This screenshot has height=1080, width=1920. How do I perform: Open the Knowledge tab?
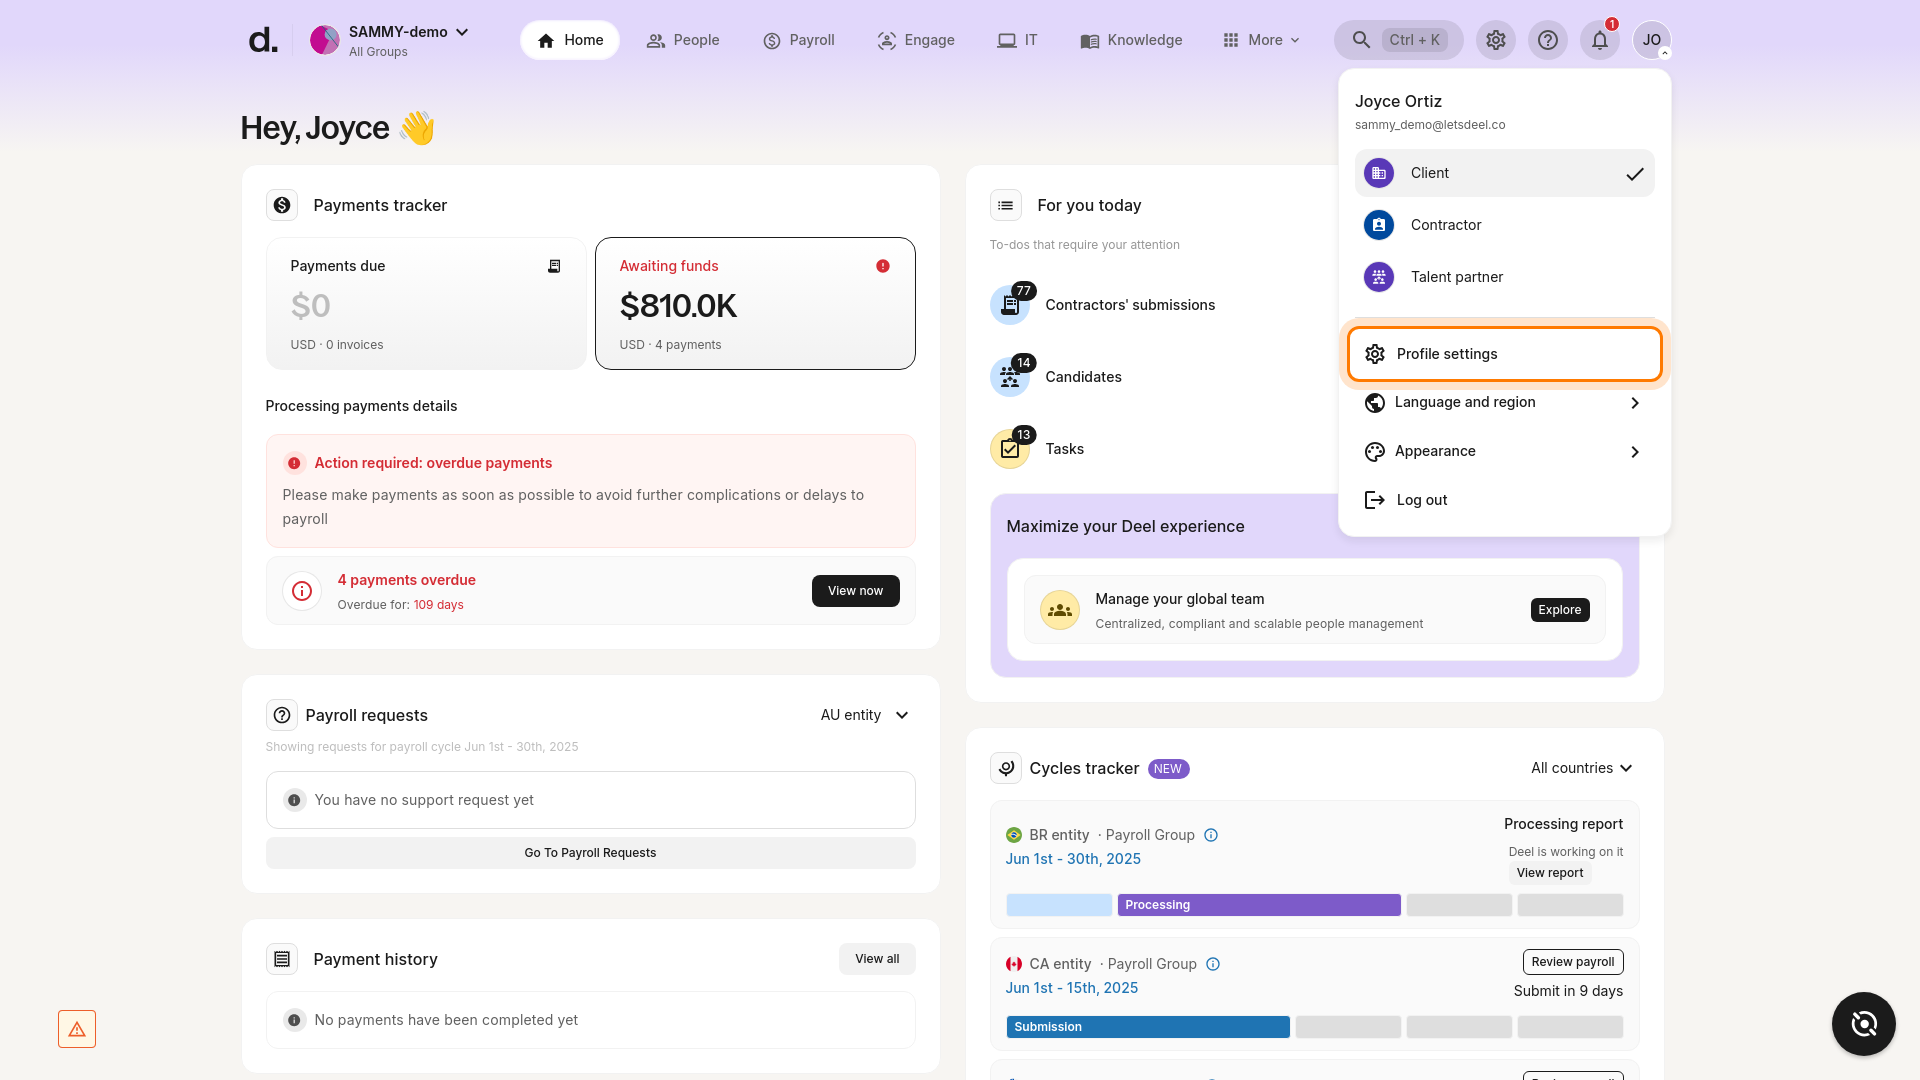pos(1131,40)
